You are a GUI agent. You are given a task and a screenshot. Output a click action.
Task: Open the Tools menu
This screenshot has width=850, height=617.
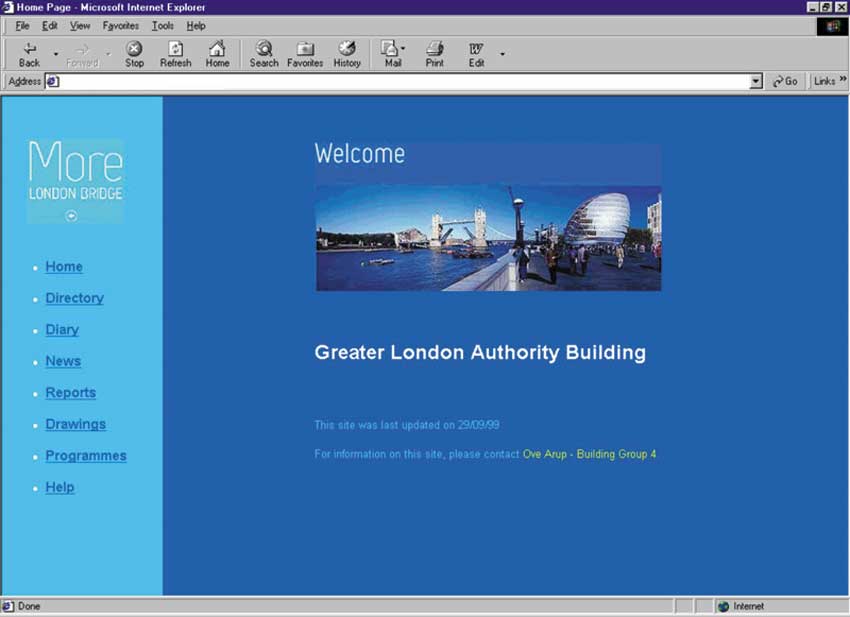162,26
